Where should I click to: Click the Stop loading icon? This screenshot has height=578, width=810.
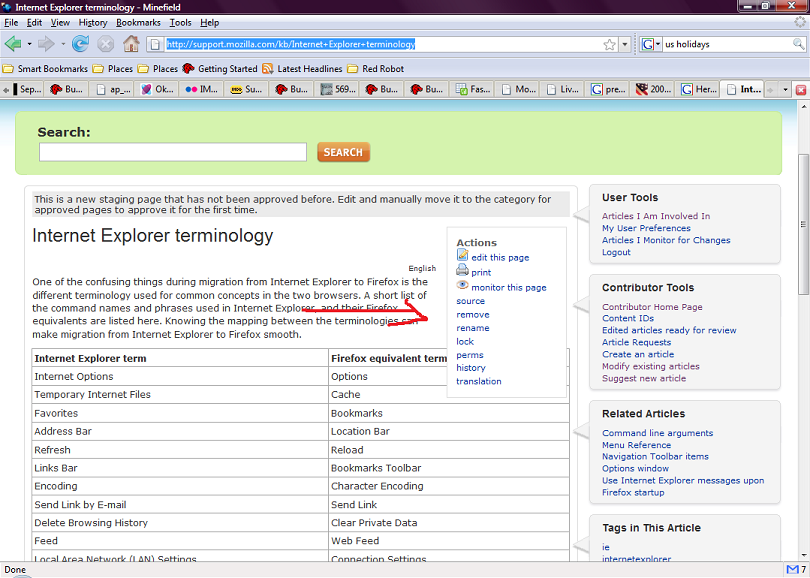tap(106, 44)
